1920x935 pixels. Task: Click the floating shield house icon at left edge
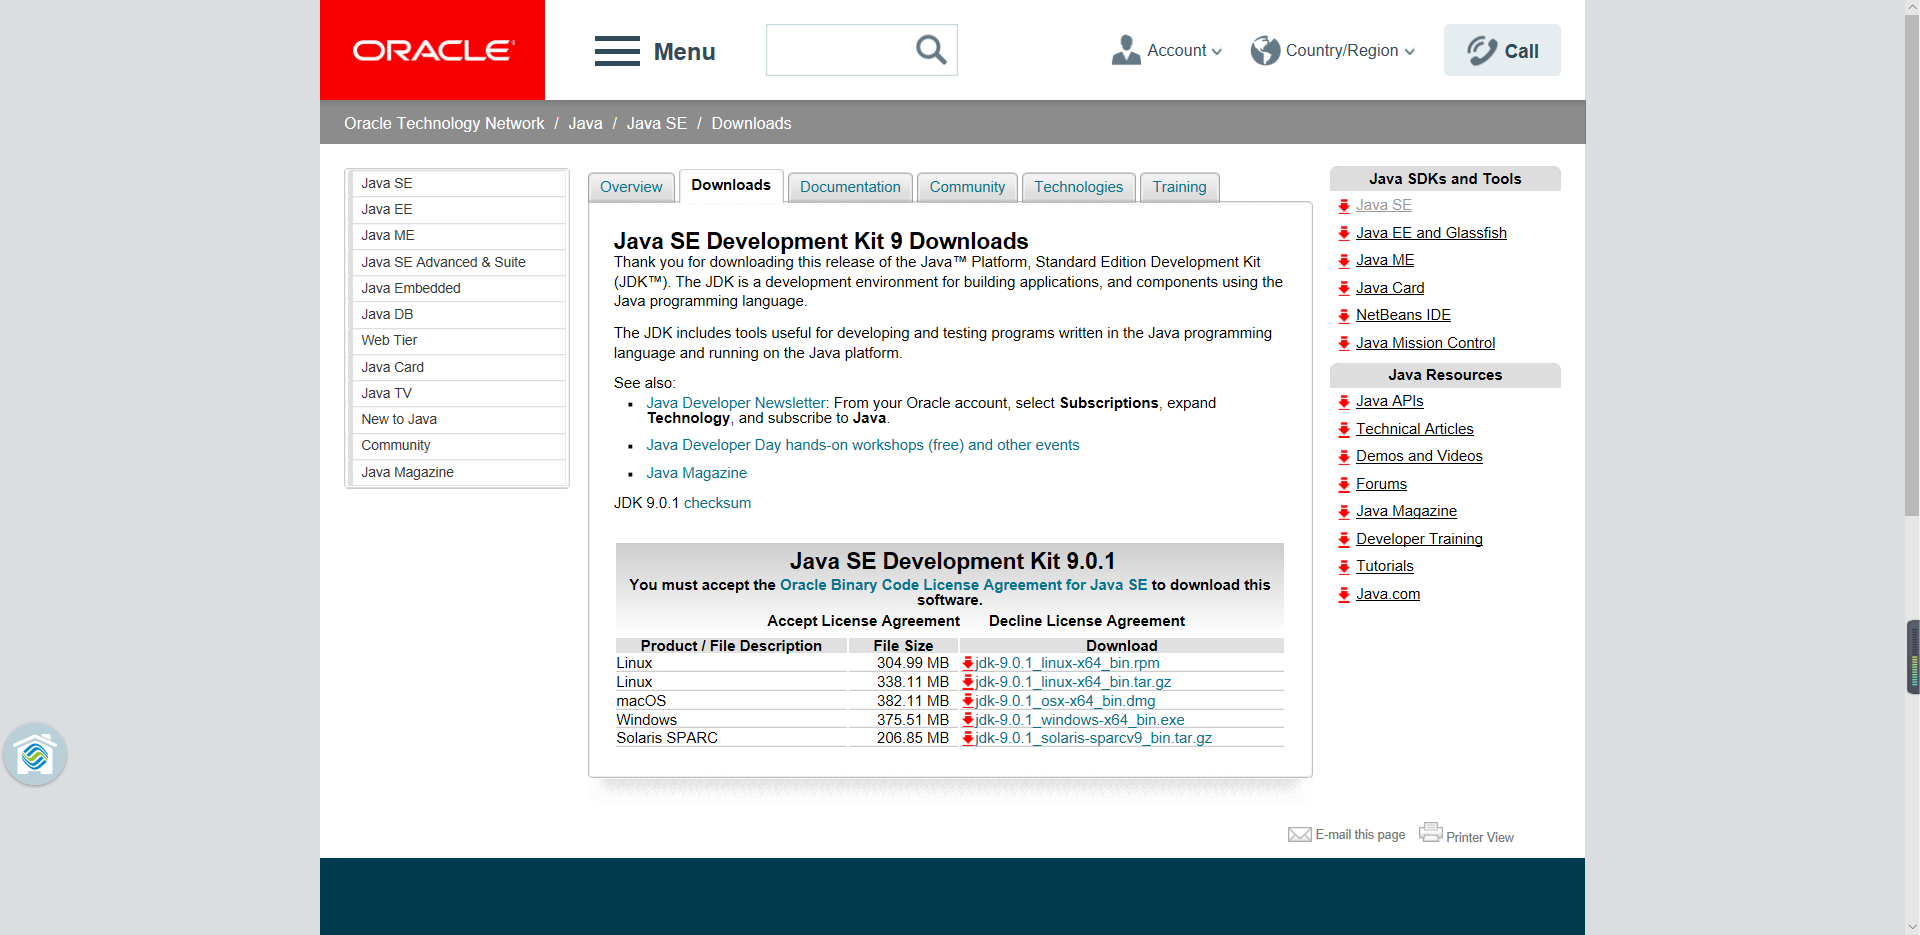point(35,754)
